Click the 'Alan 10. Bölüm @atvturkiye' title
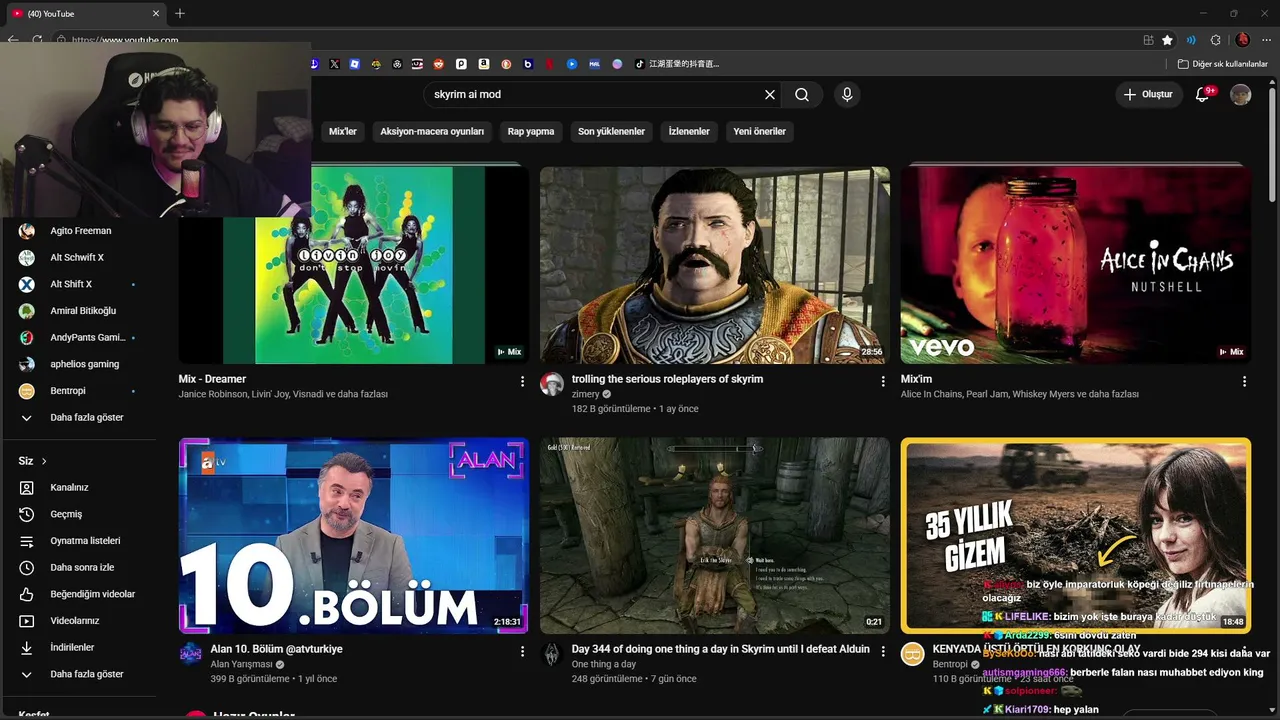Viewport: 1280px width, 720px height. [x=276, y=649]
